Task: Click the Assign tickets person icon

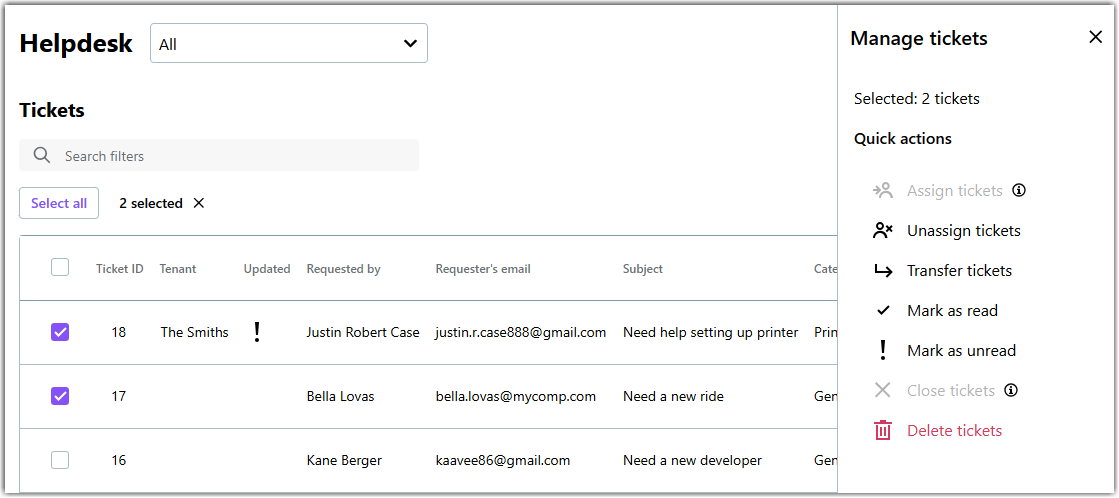Action: 883,190
